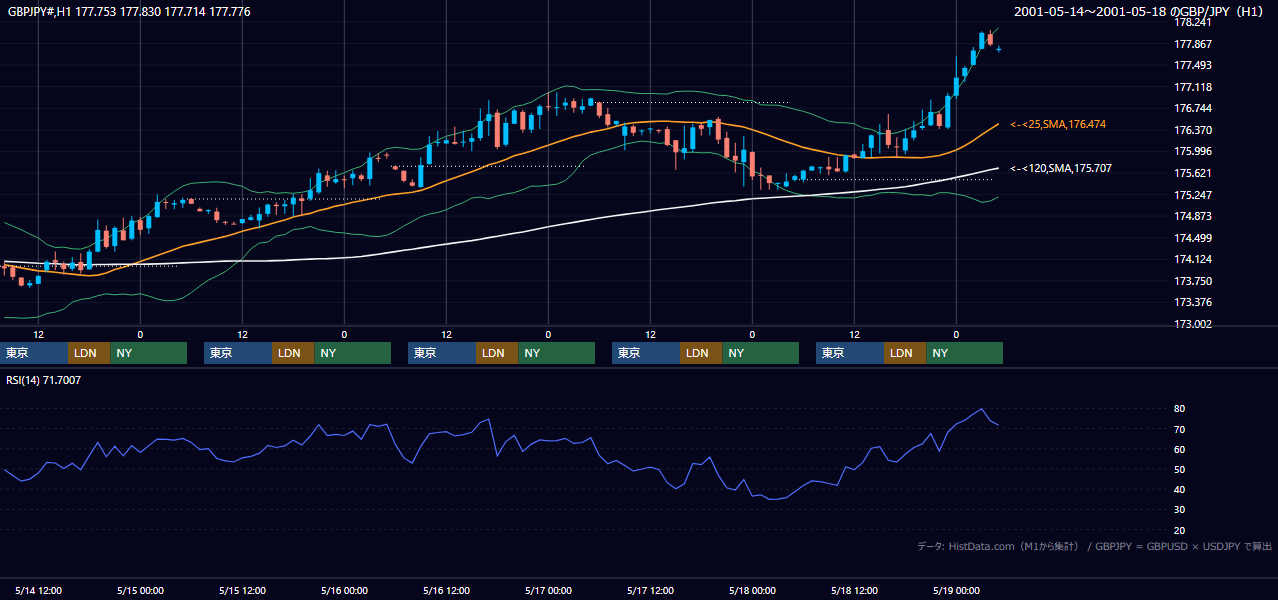The height and width of the screenshot is (600, 1278).
Task: Click the 東京 session box above 5/17 12:00
Action: point(645,353)
